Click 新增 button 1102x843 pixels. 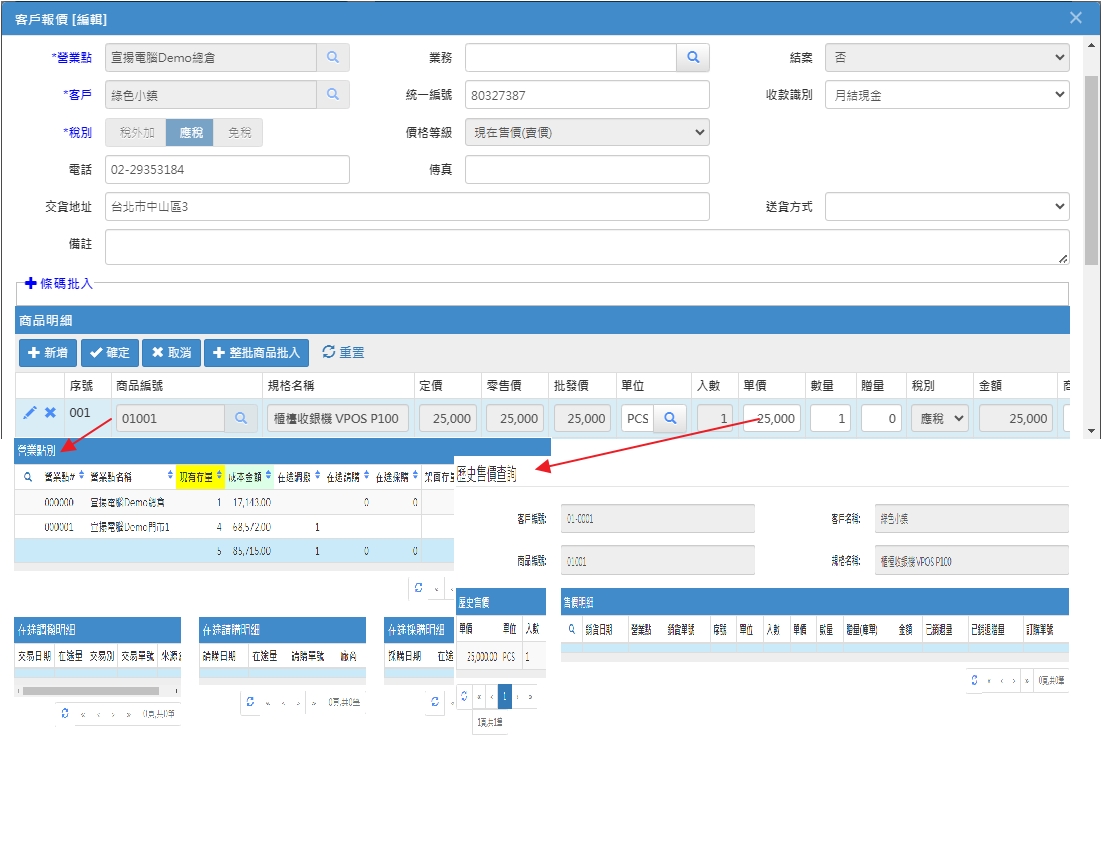[x=47, y=353]
